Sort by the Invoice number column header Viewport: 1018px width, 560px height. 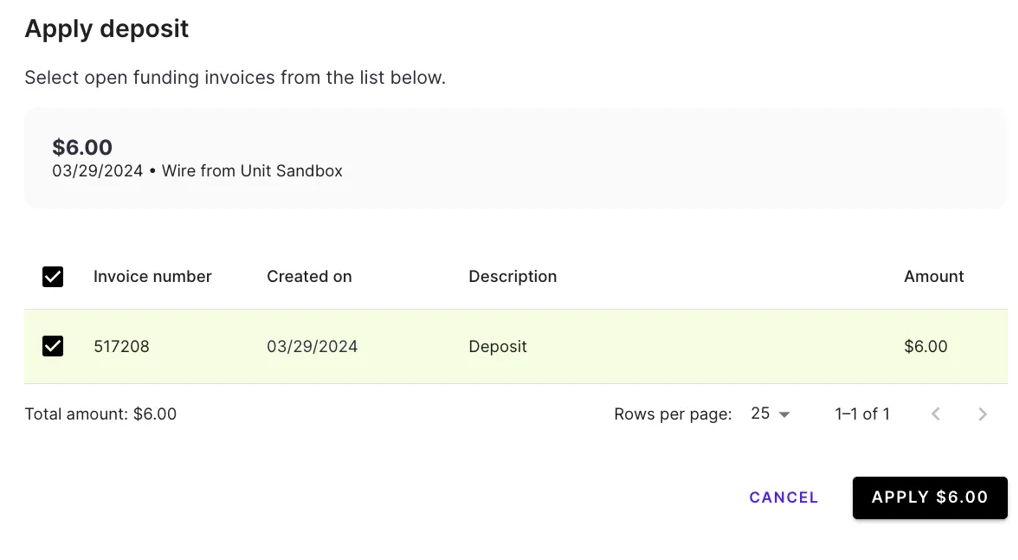152,277
